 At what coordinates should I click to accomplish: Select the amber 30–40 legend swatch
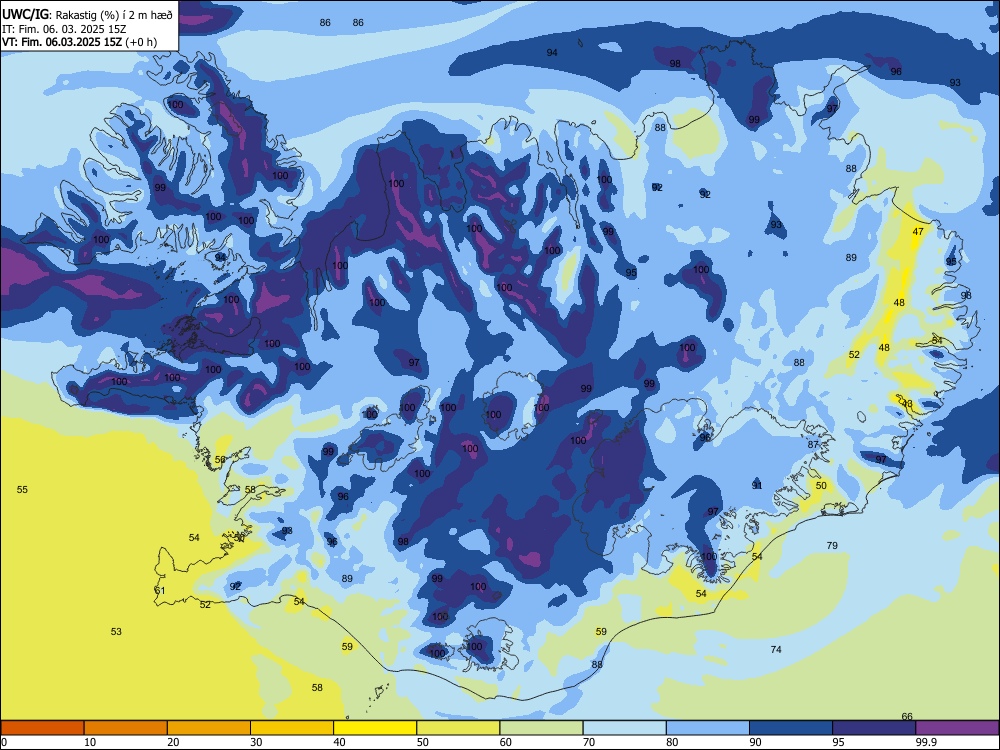(x=292, y=728)
